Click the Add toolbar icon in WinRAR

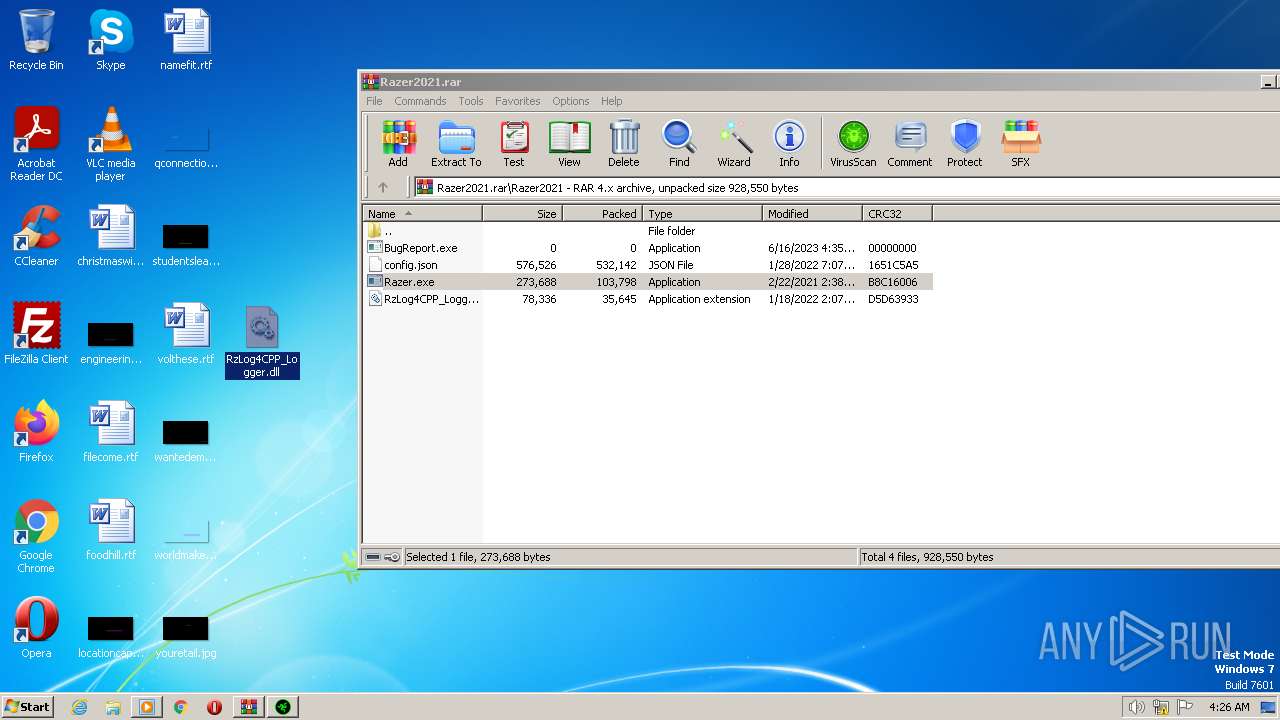[398, 144]
